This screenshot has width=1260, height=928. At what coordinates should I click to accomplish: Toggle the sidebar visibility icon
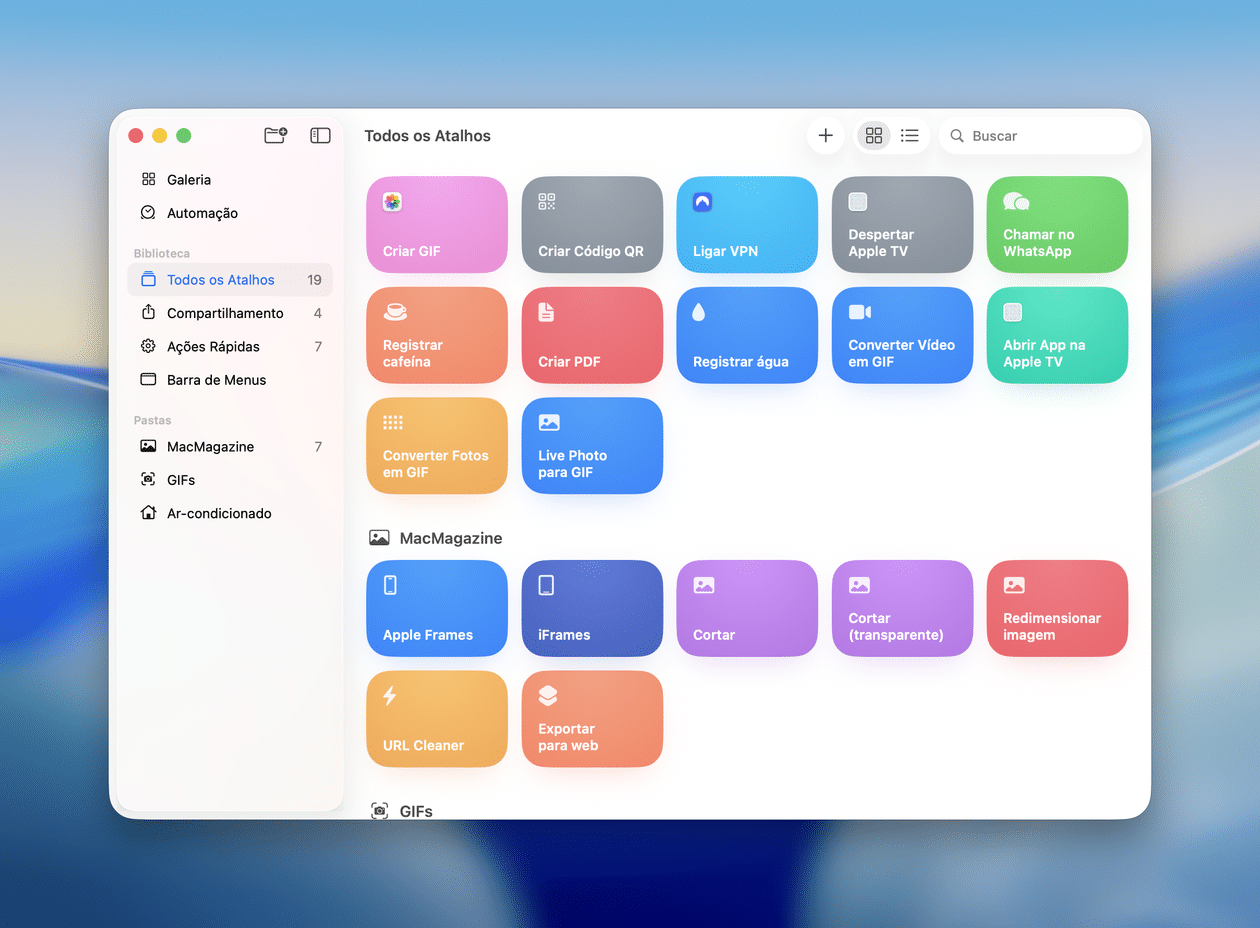(320, 135)
